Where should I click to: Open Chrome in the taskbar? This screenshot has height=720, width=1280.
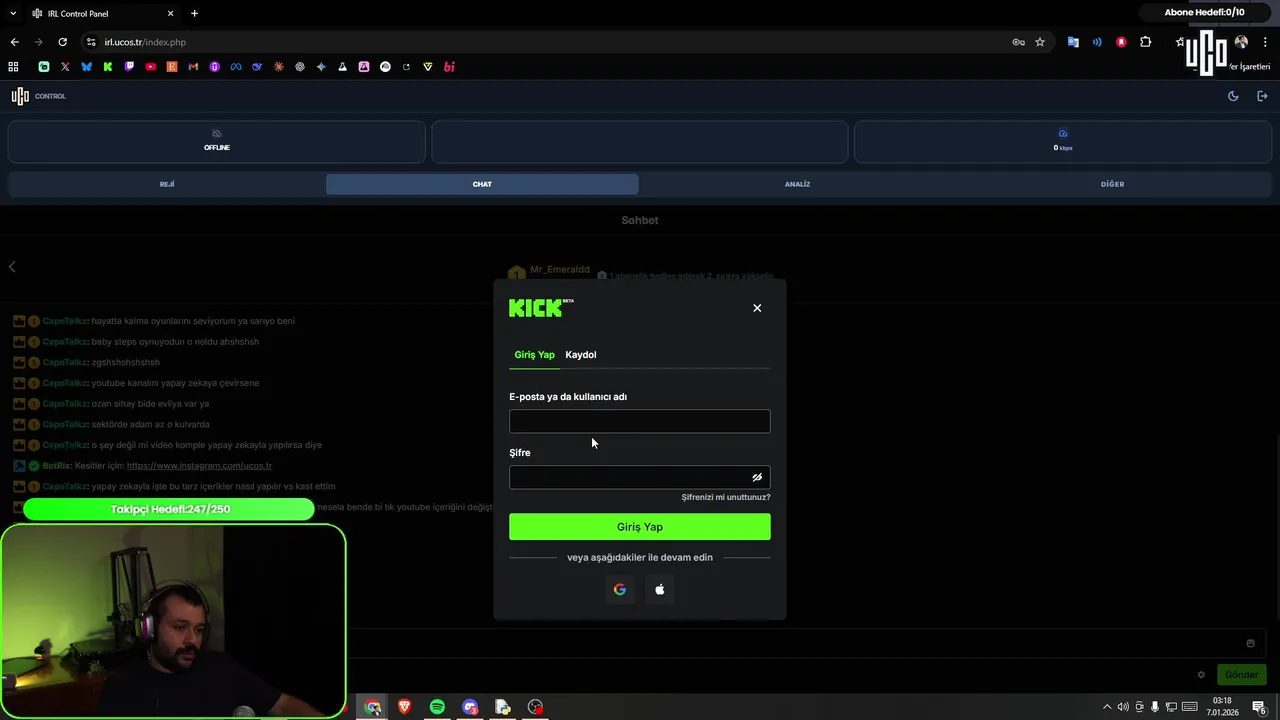click(x=373, y=707)
